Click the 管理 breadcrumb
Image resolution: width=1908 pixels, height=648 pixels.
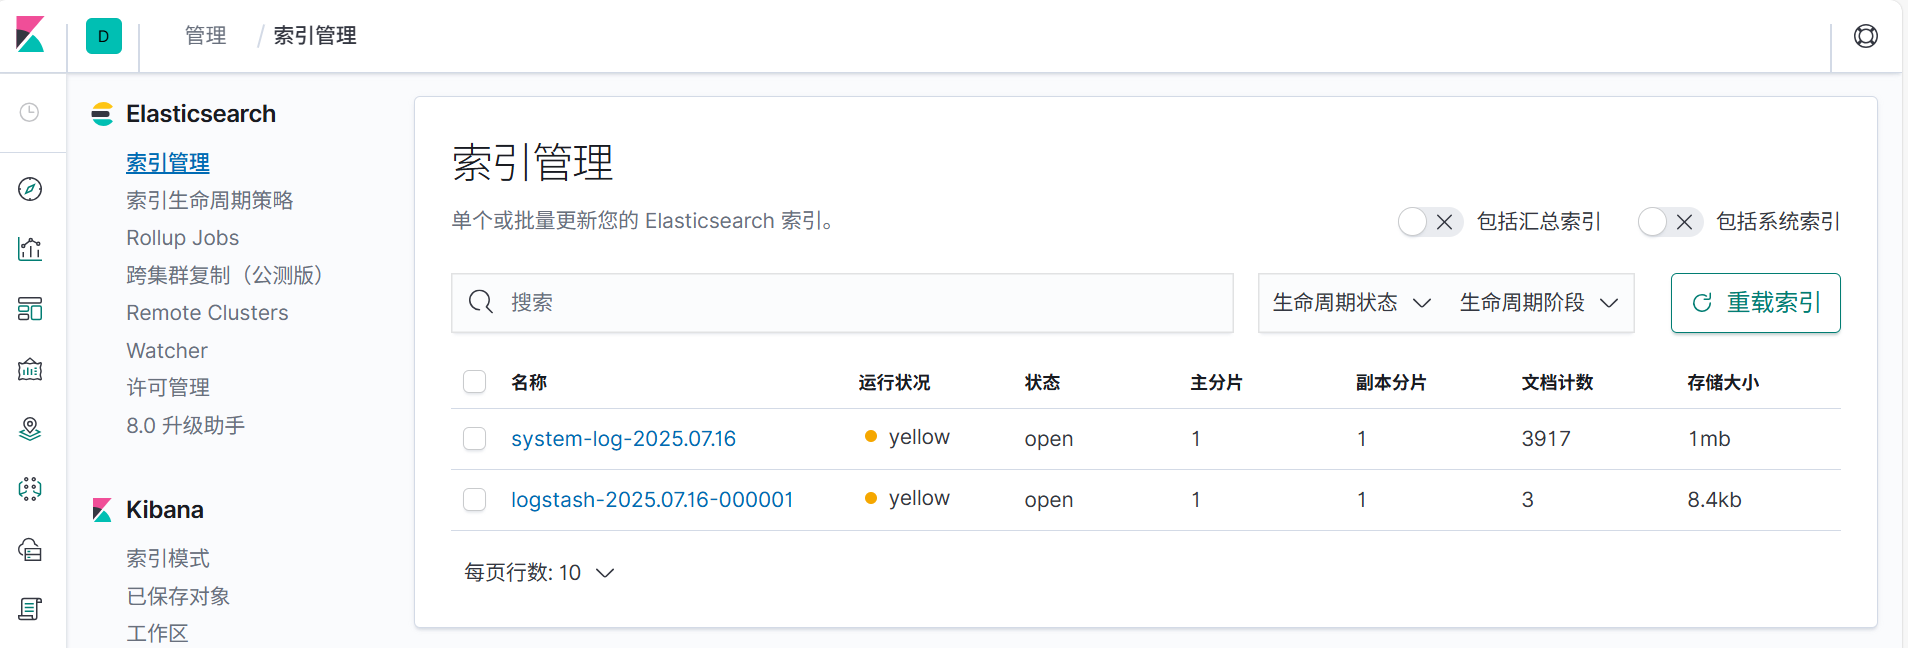click(x=206, y=36)
